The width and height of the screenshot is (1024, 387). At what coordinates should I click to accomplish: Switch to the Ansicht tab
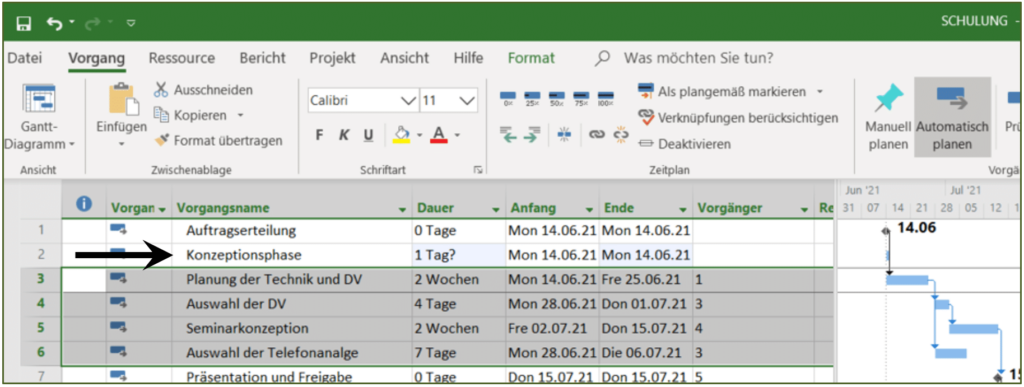click(405, 58)
